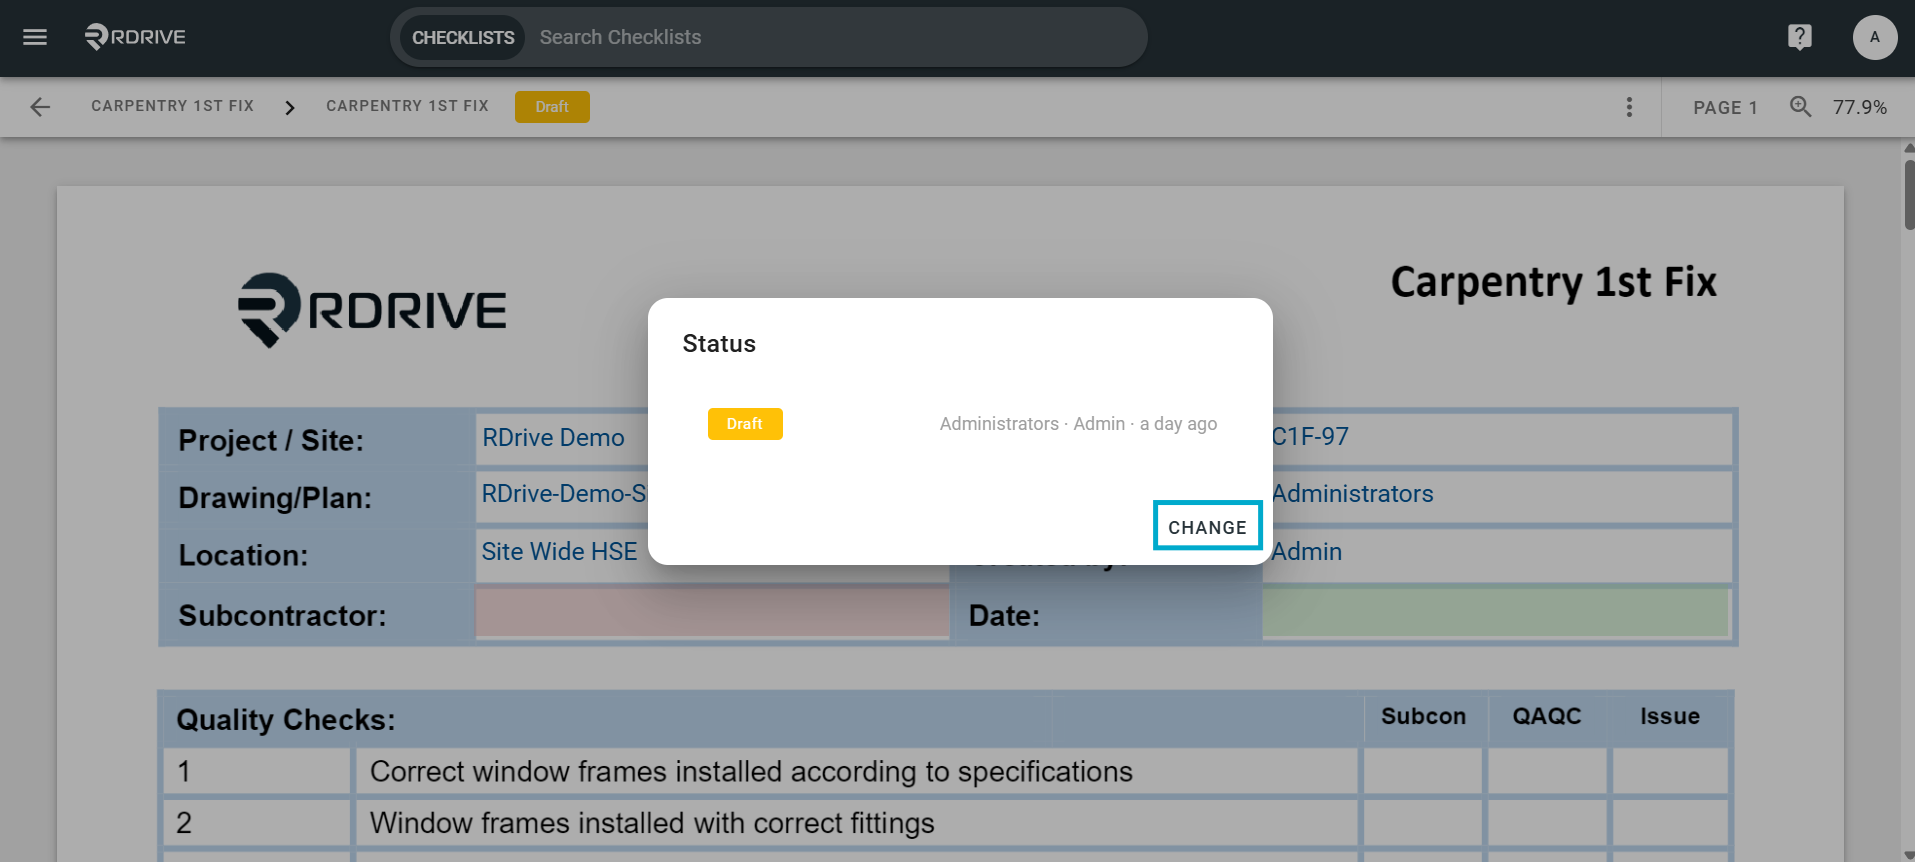
Task: Click the zoom magnifier icon
Action: [1800, 106]
